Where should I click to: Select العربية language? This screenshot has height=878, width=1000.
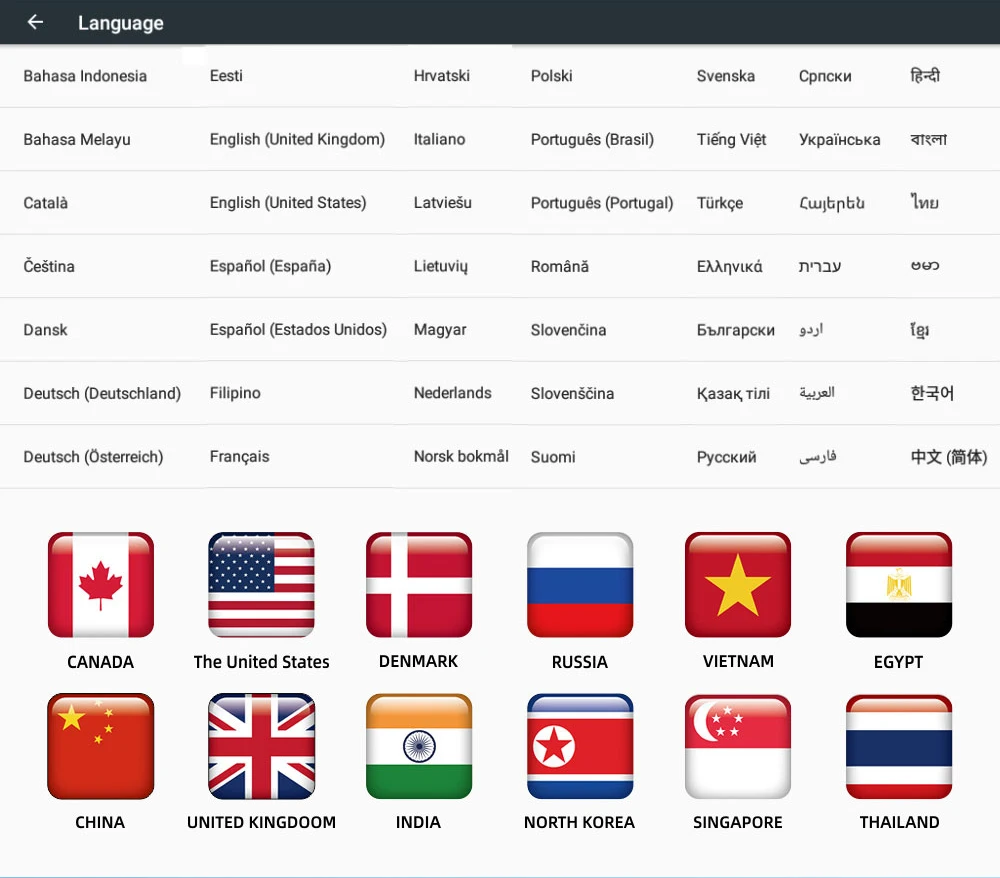(816, 392)
